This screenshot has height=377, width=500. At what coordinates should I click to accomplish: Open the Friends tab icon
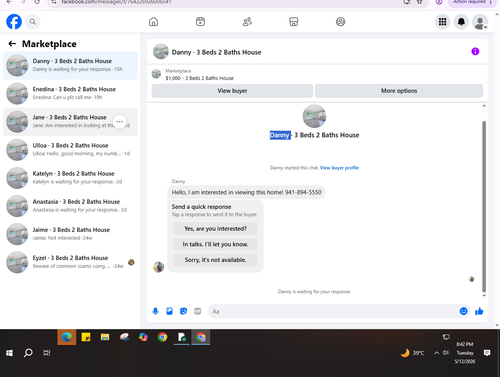point(247,22)
